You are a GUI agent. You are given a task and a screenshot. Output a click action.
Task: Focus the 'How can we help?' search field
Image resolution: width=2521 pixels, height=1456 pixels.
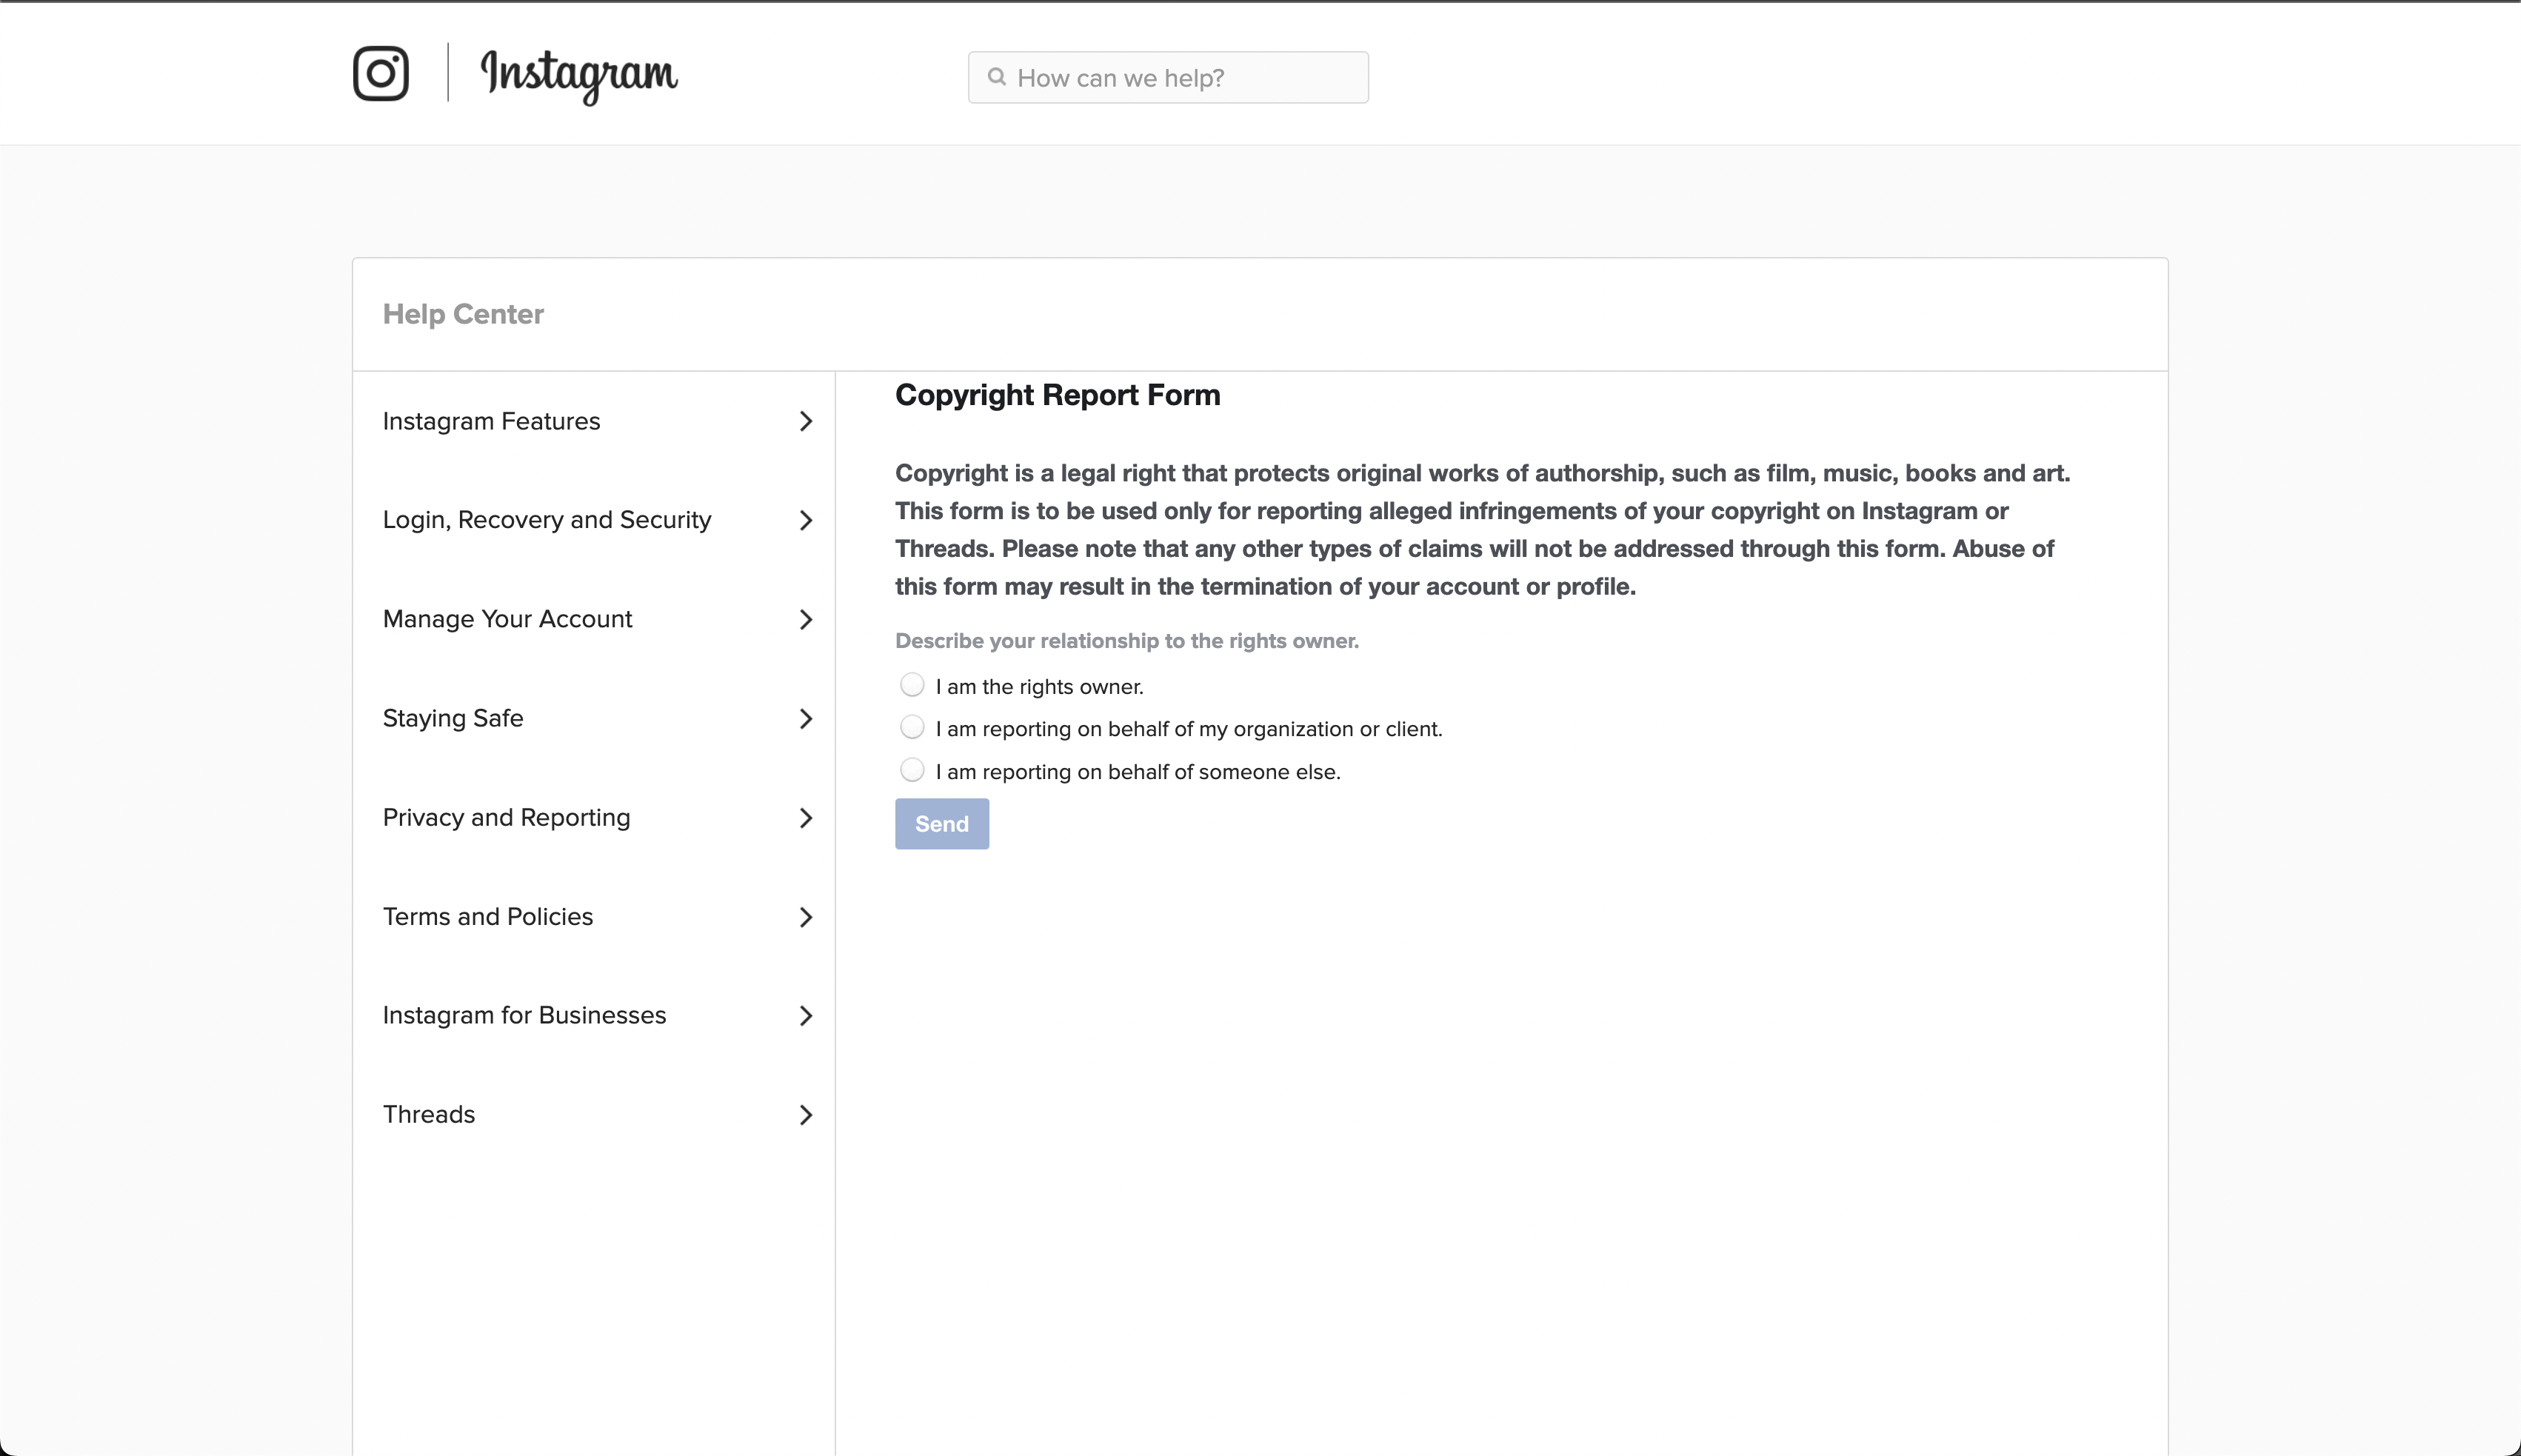click(x=1168, y=77)
